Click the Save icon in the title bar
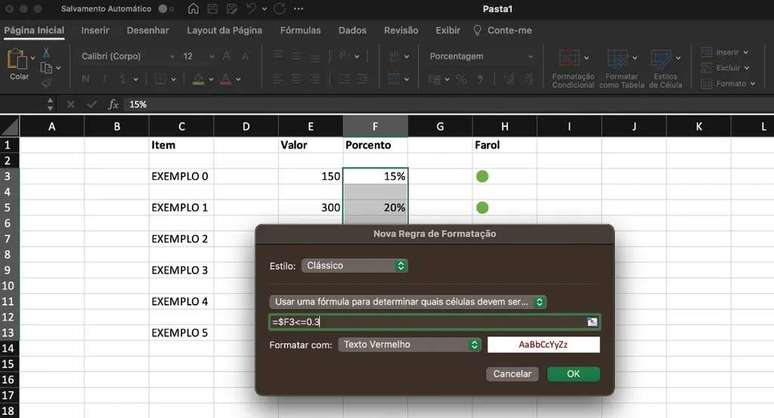This screenshot has width=774, height=418. tap(213, 8)
